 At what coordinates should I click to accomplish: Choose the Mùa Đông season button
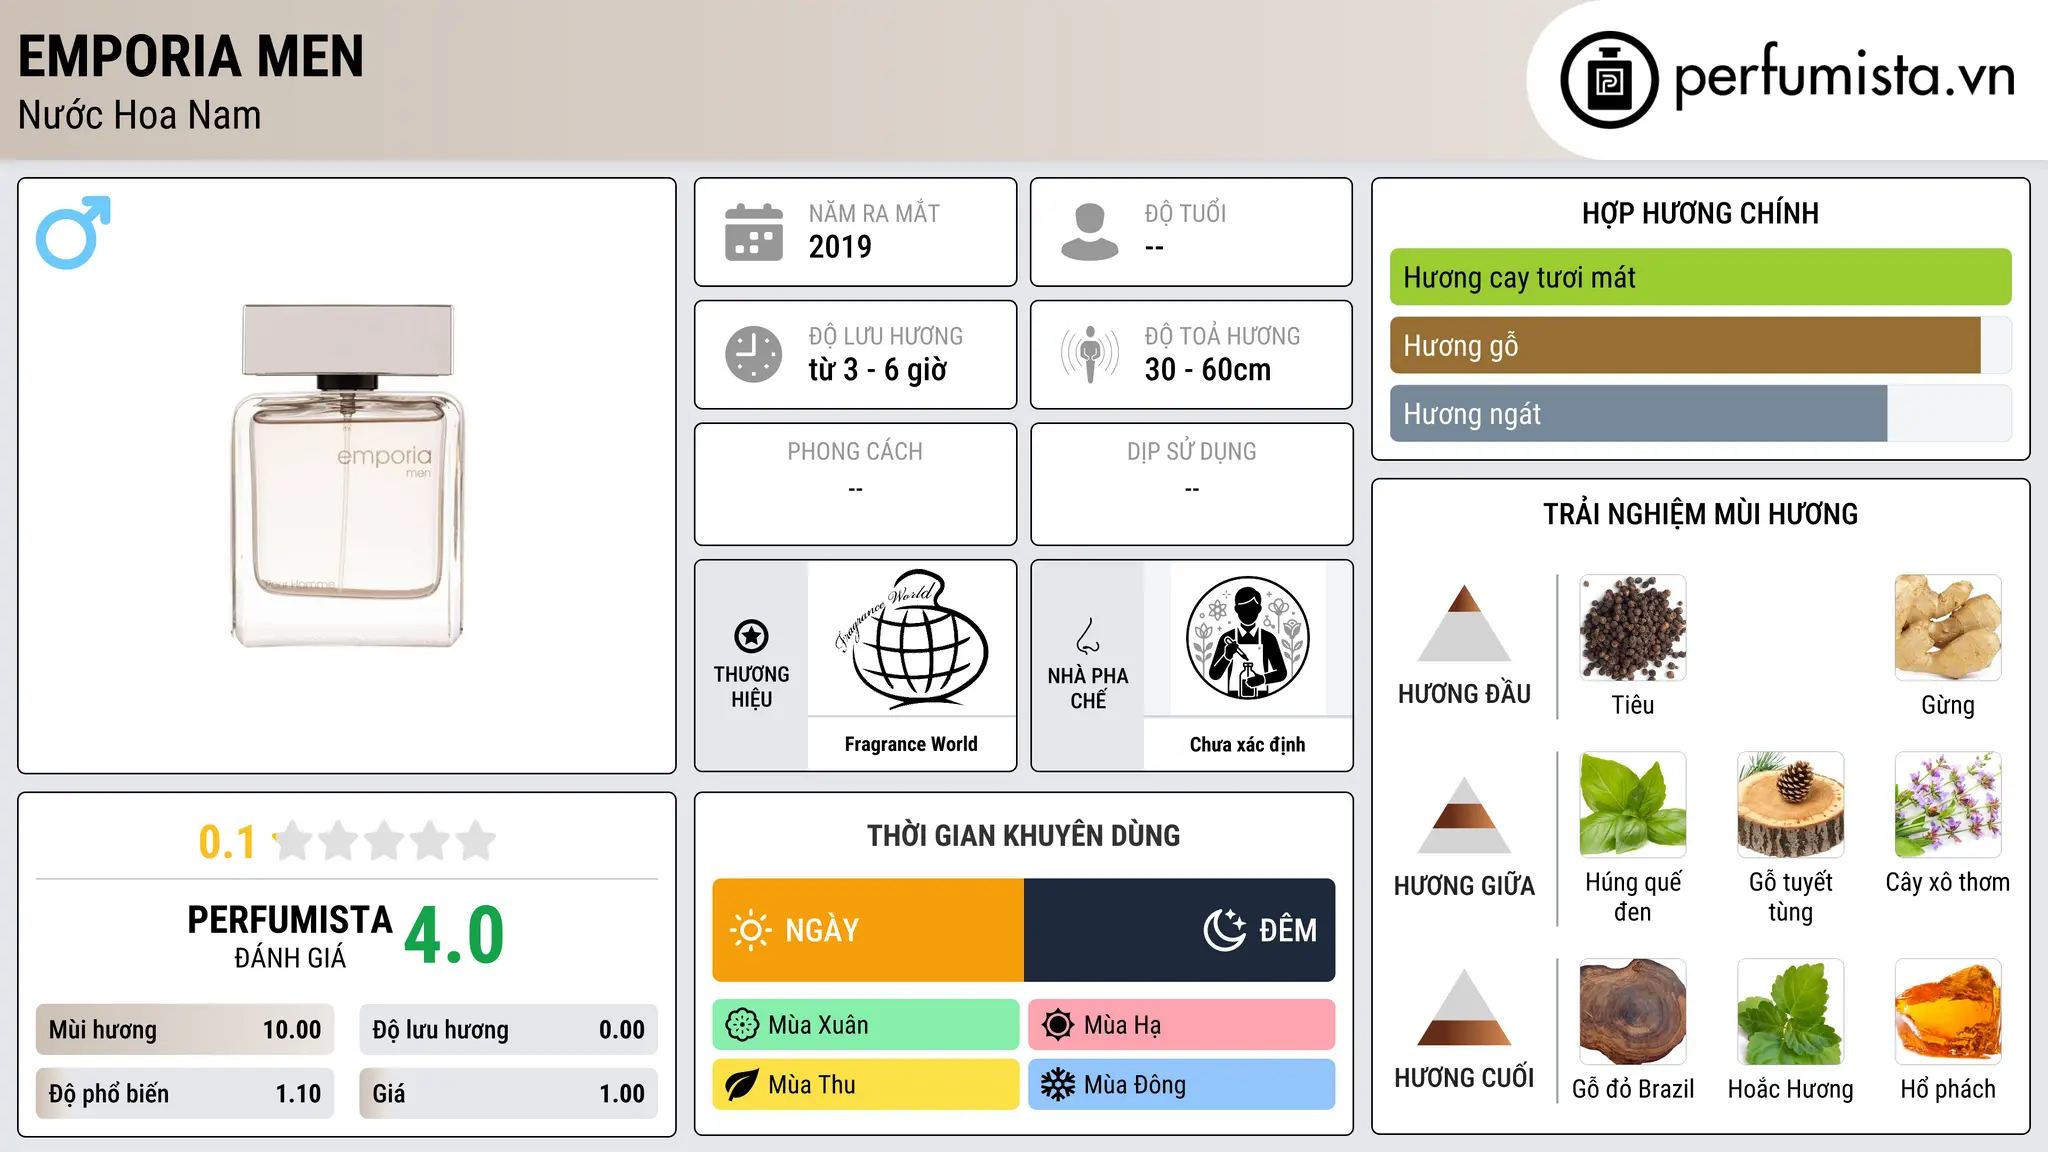click(1182, 1085)
